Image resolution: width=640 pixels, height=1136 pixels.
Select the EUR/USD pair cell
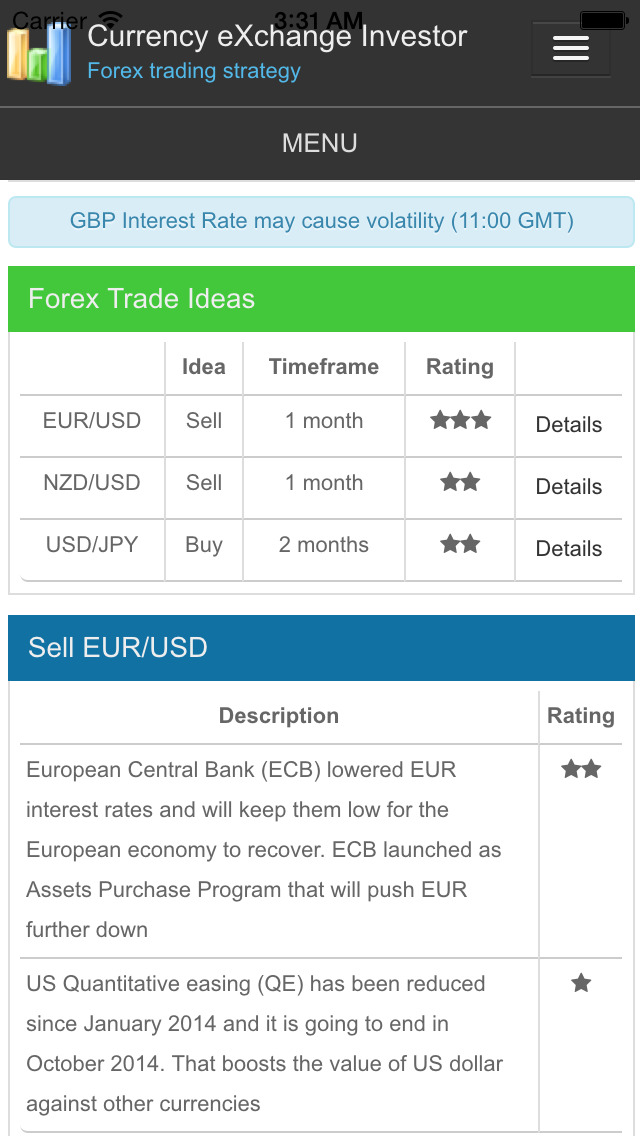(92, 421)
